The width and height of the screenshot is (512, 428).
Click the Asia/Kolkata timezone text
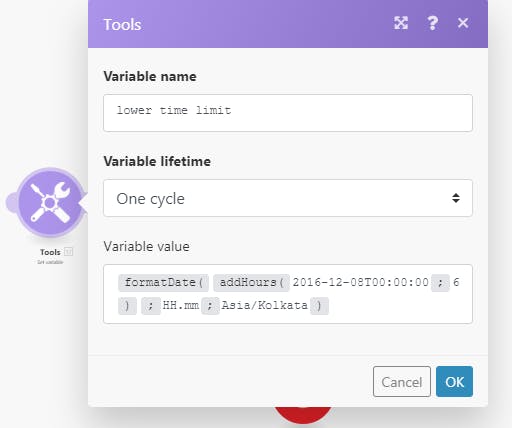click(265, 305)
